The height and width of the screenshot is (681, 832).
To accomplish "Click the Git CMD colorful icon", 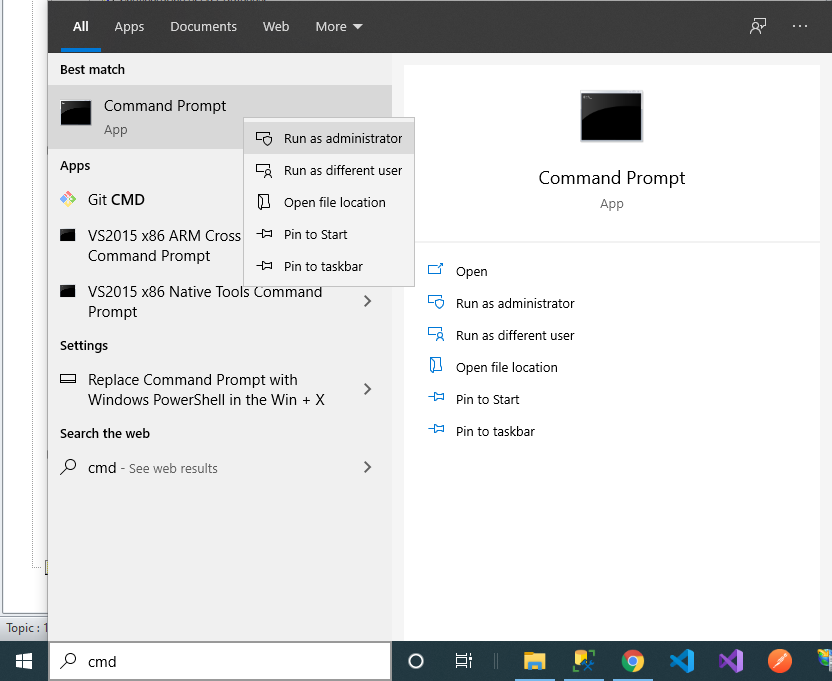I will 68,199.
